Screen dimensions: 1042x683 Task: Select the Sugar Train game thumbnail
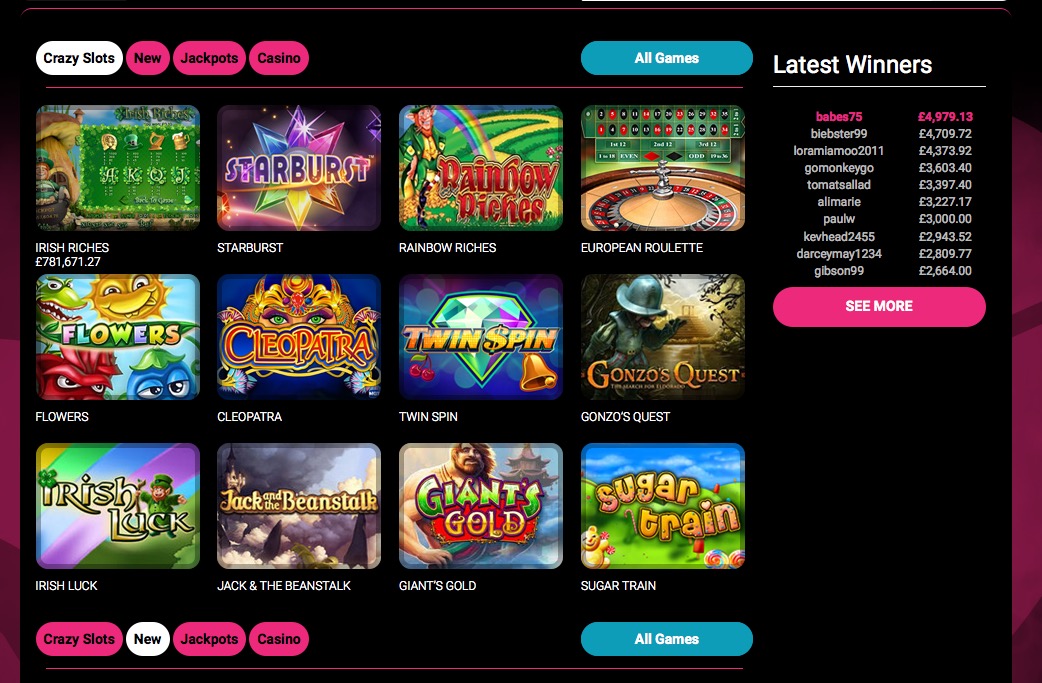pyautogui.click(x=663, y=506)
